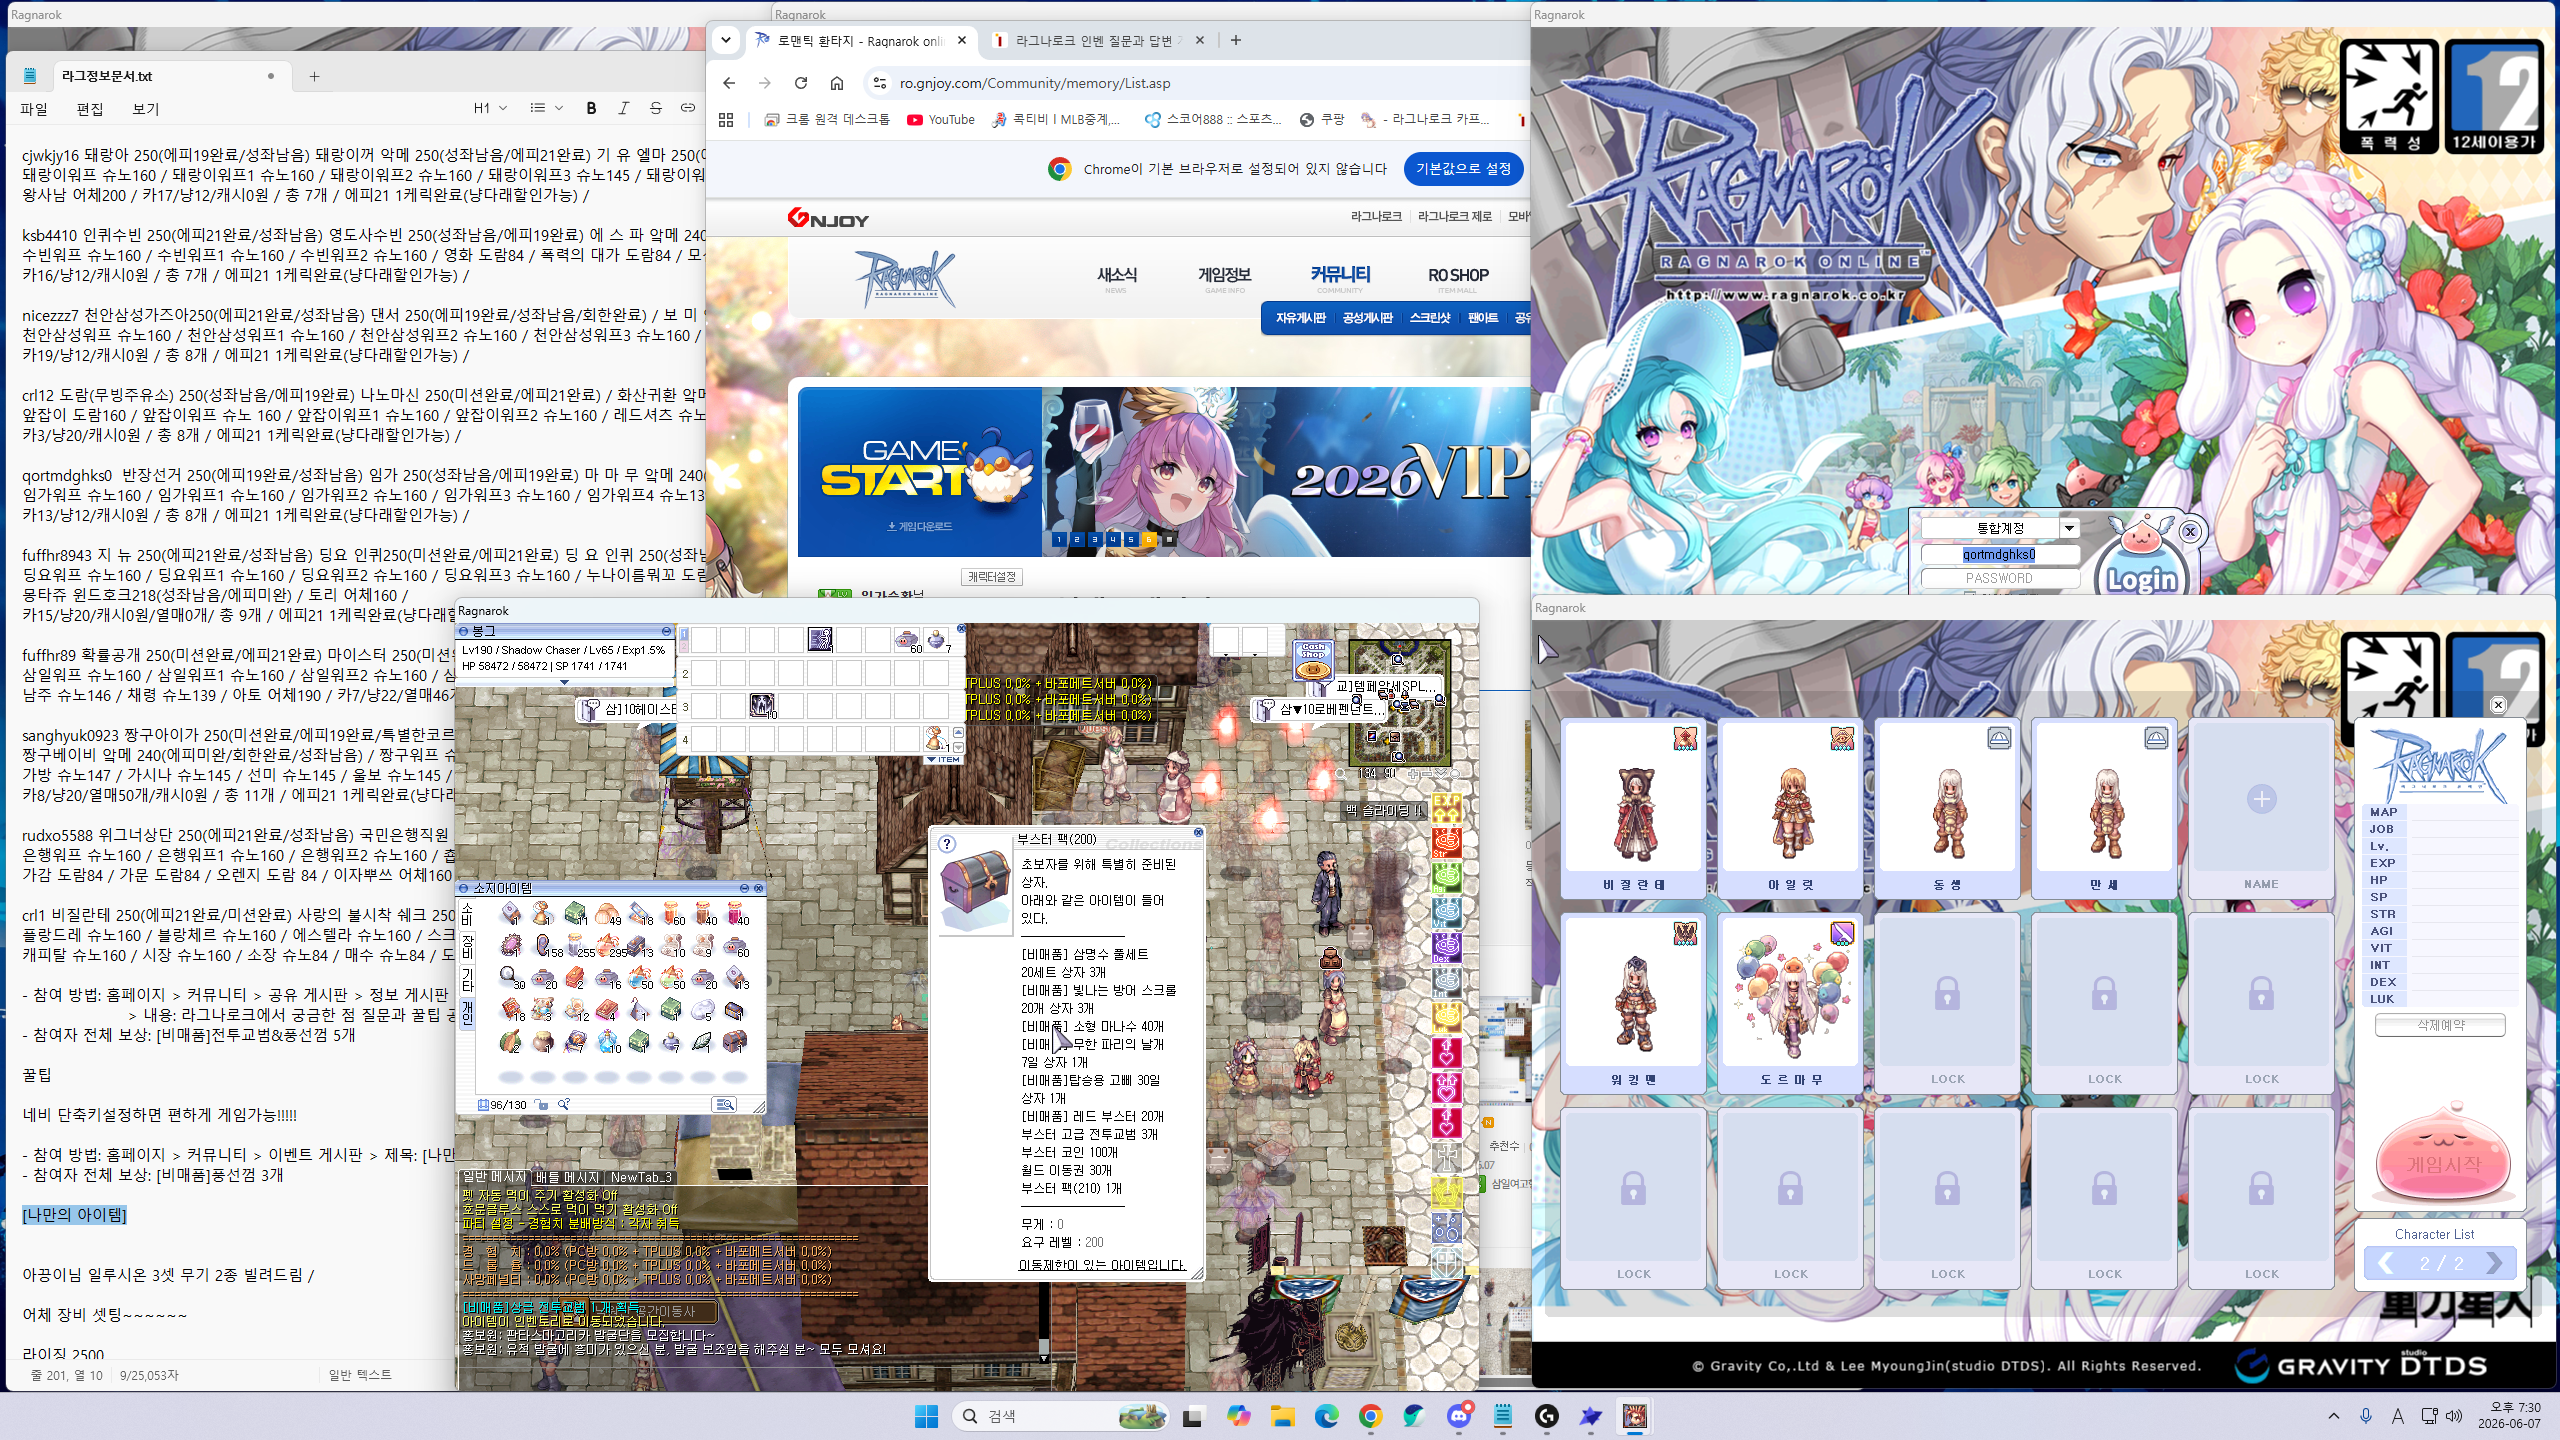Open Chrome apps grid in bookmarks bar
The image size is (2560, 1440).
click(x=726, y=120)
